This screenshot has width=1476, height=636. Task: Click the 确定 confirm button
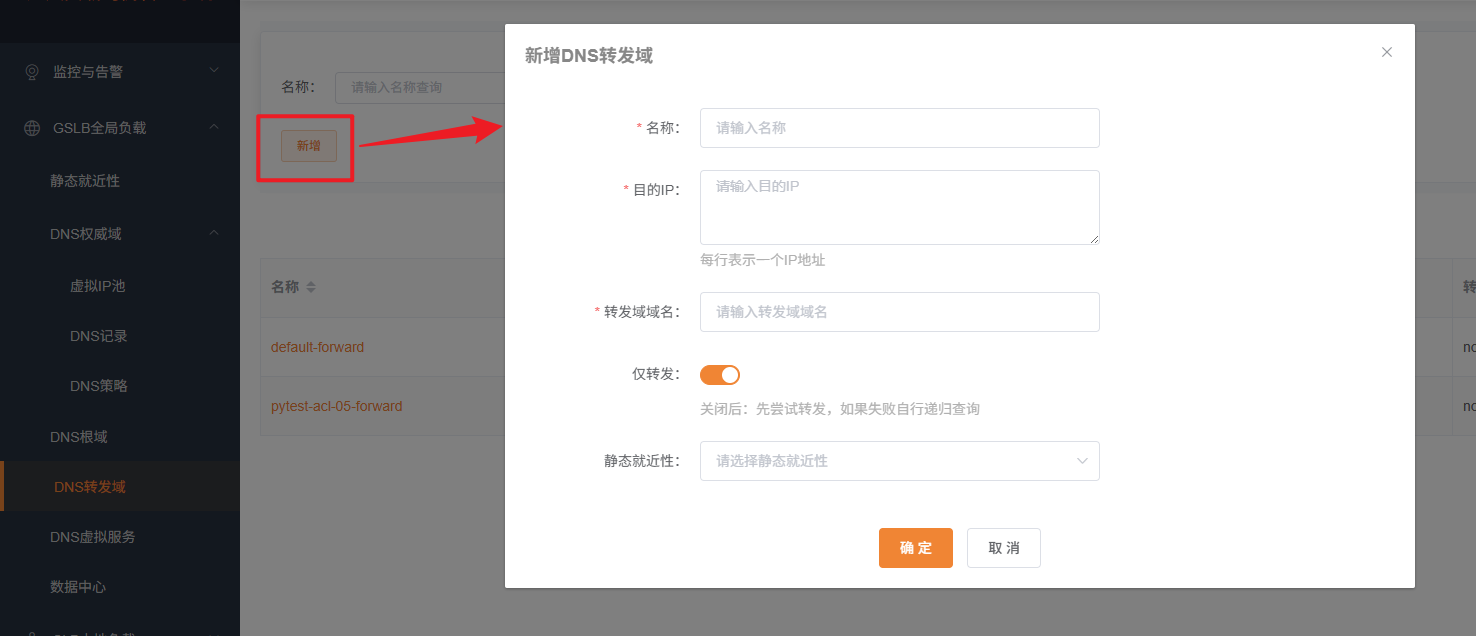click(x=915, y=547)
